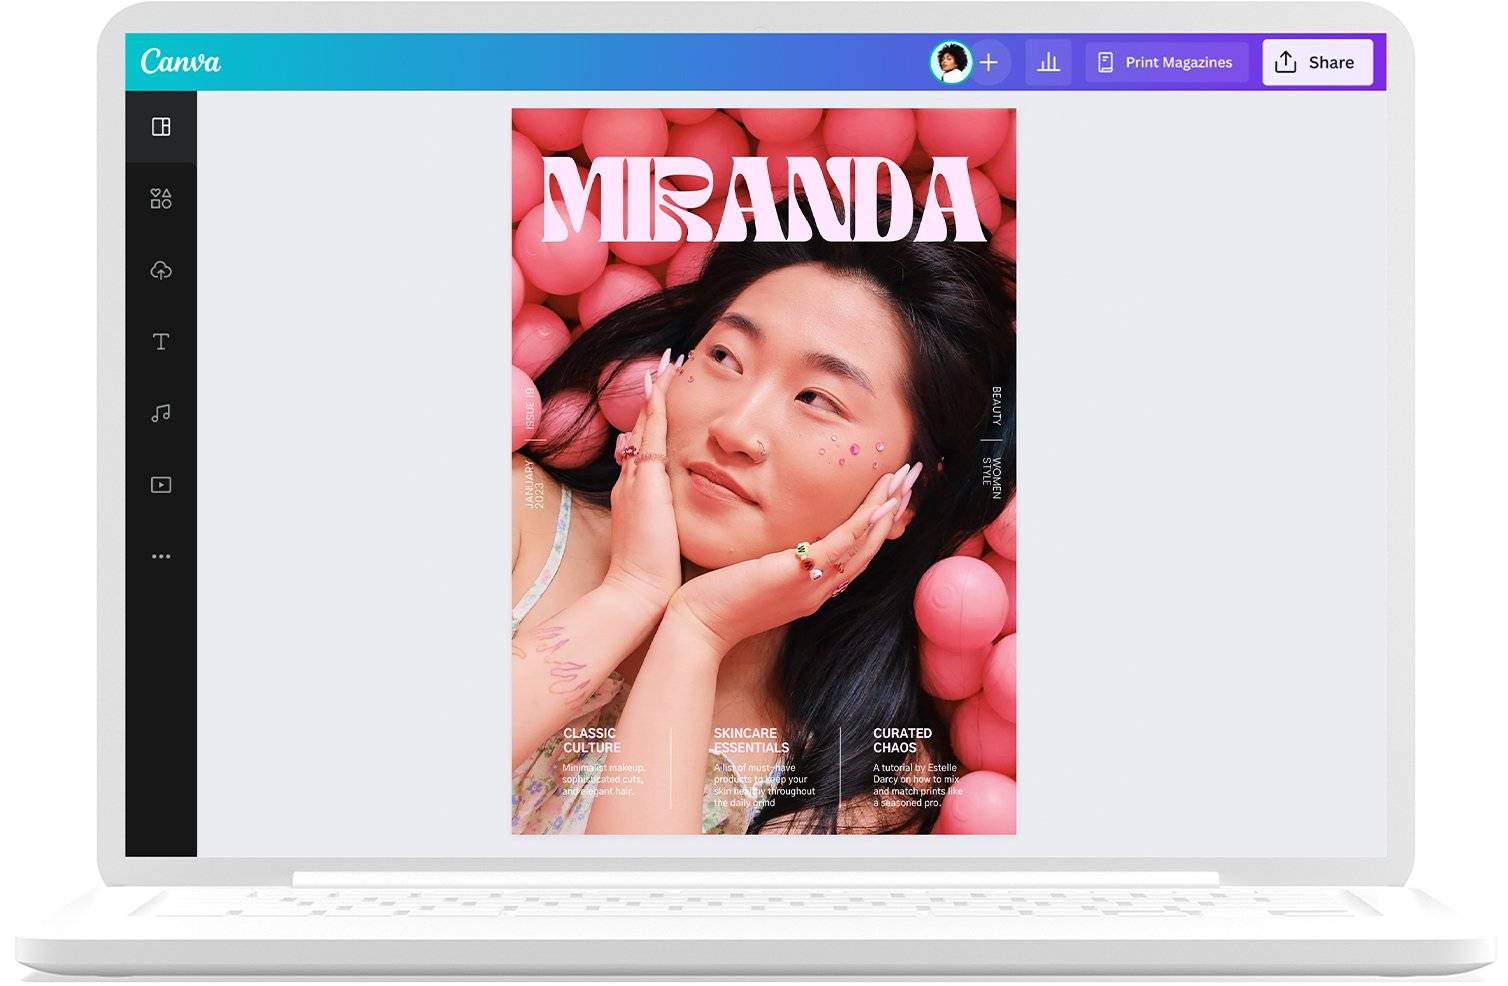This screenshot has height=986, width=1508.
Task: Open the Uploads panel via cloud icon
Action: click(160, 270)
